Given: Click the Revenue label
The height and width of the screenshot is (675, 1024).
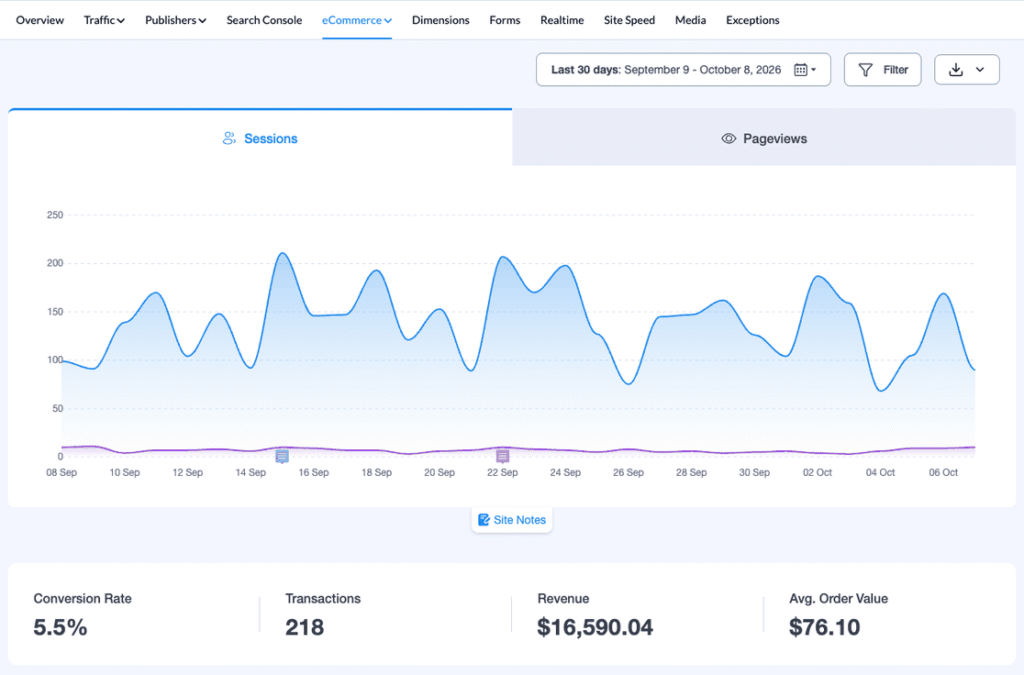Looking at the screenshot, I should point(563,599).
